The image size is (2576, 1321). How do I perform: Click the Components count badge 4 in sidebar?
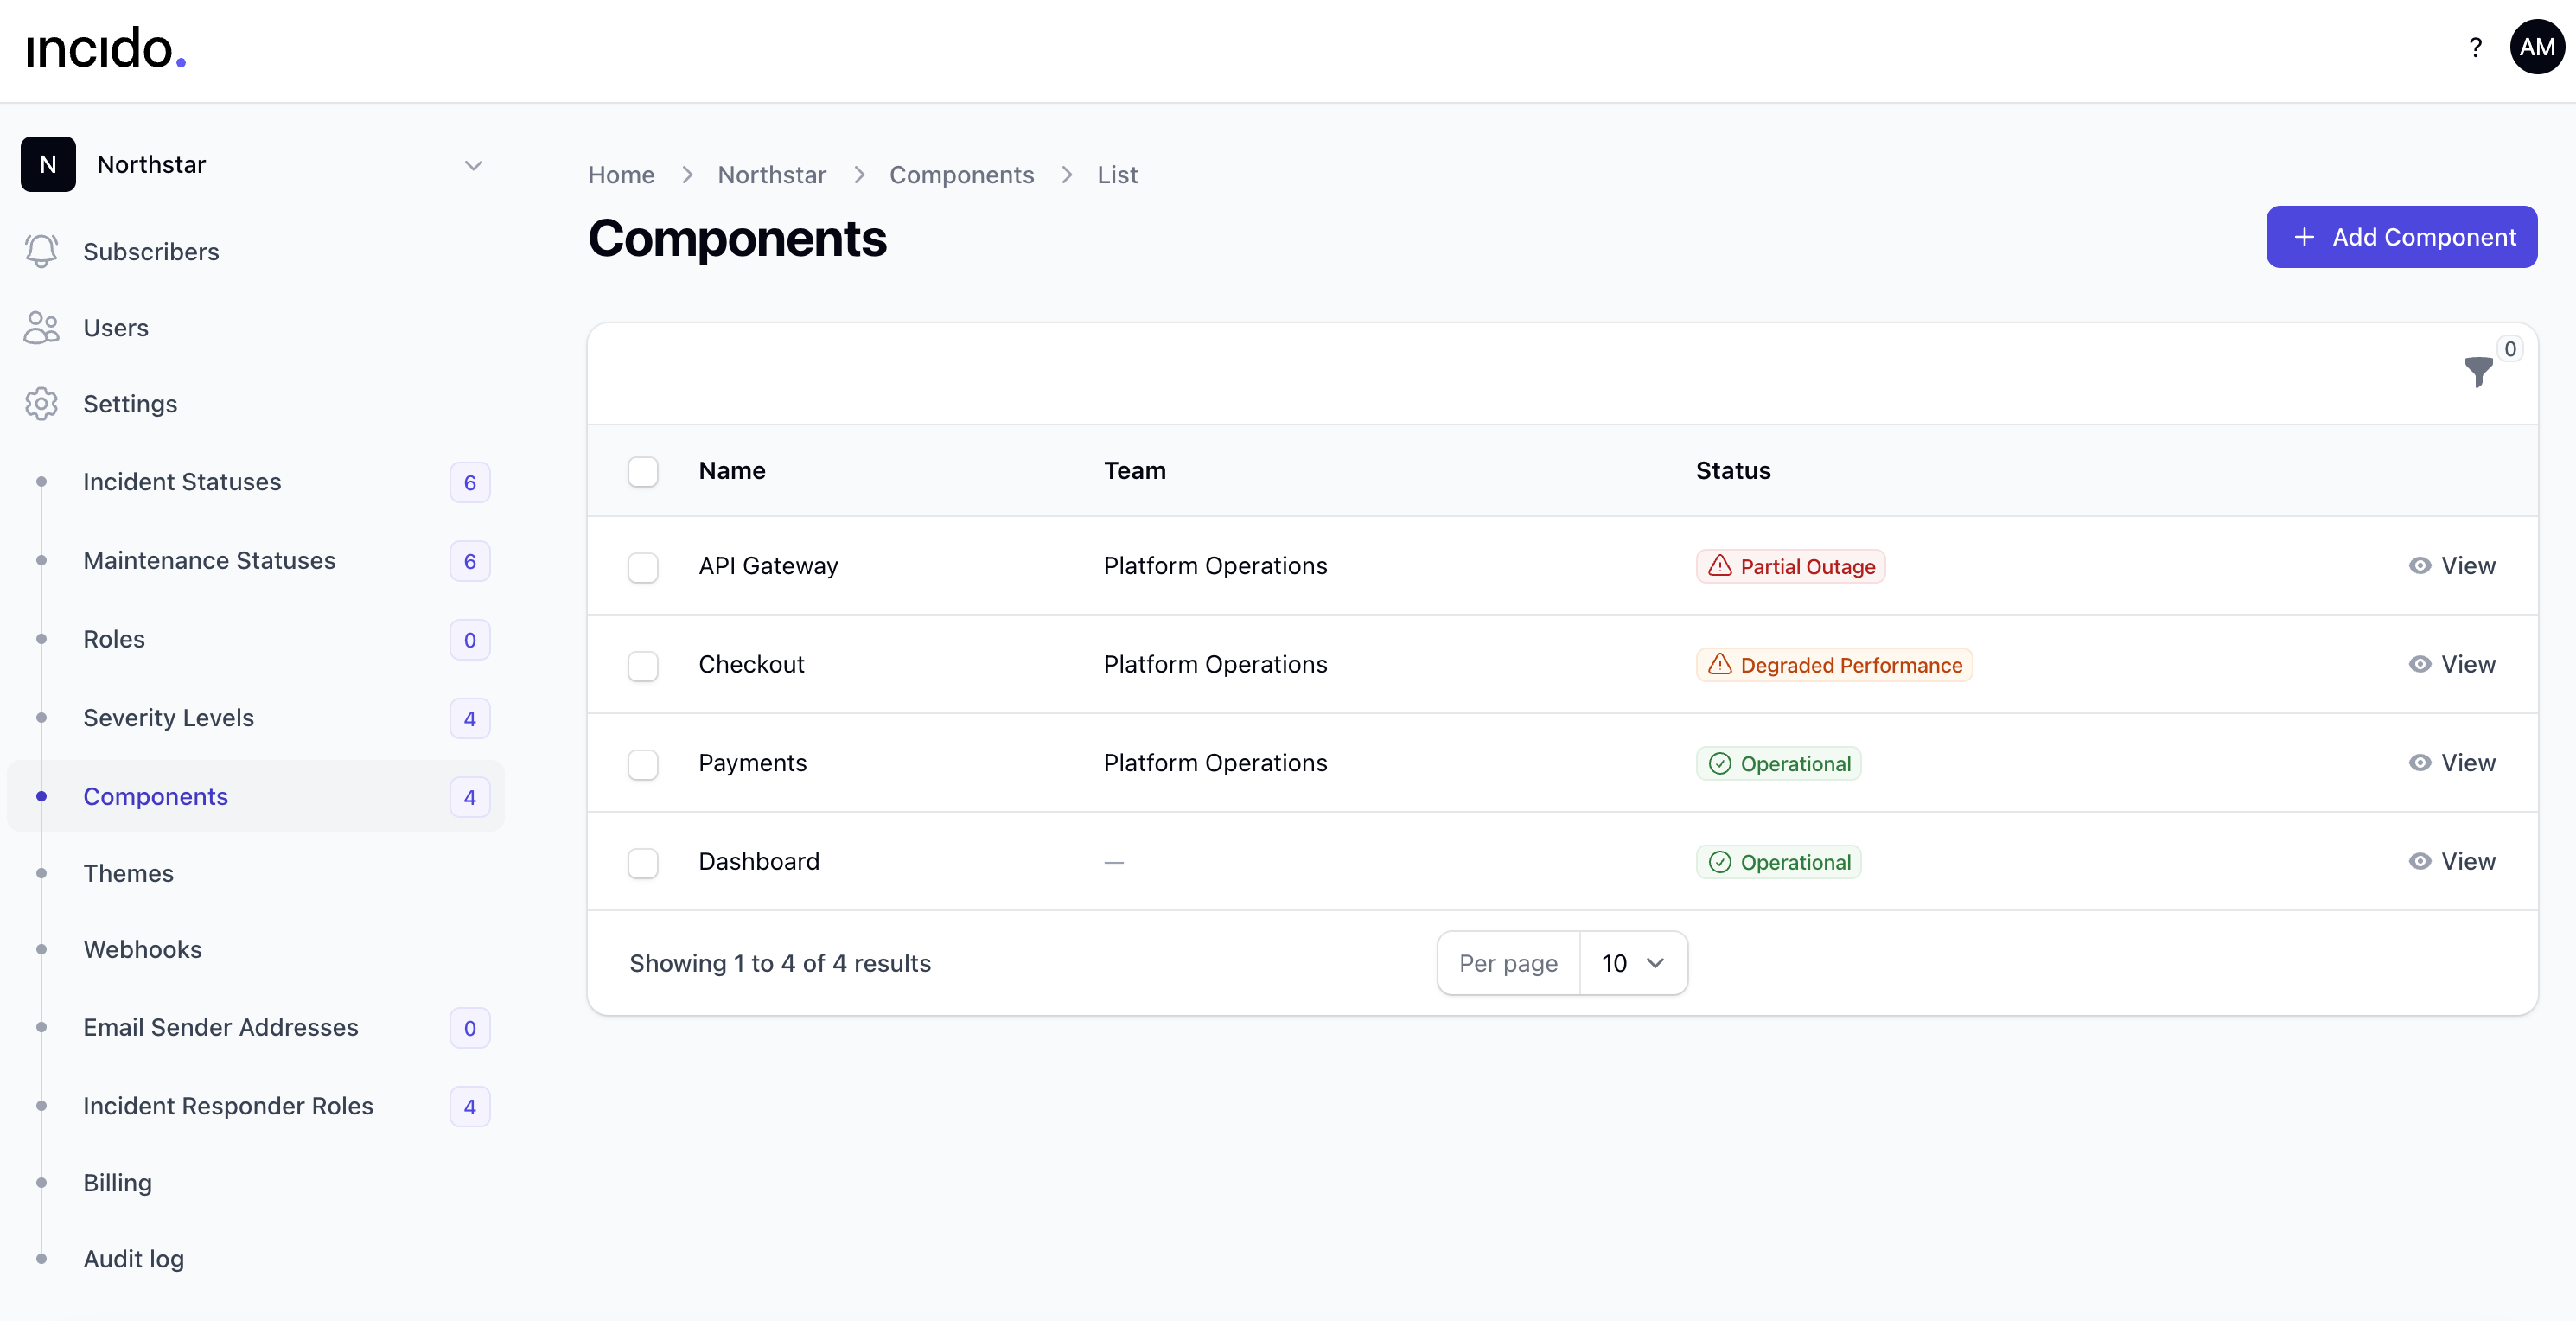[469, 797]
